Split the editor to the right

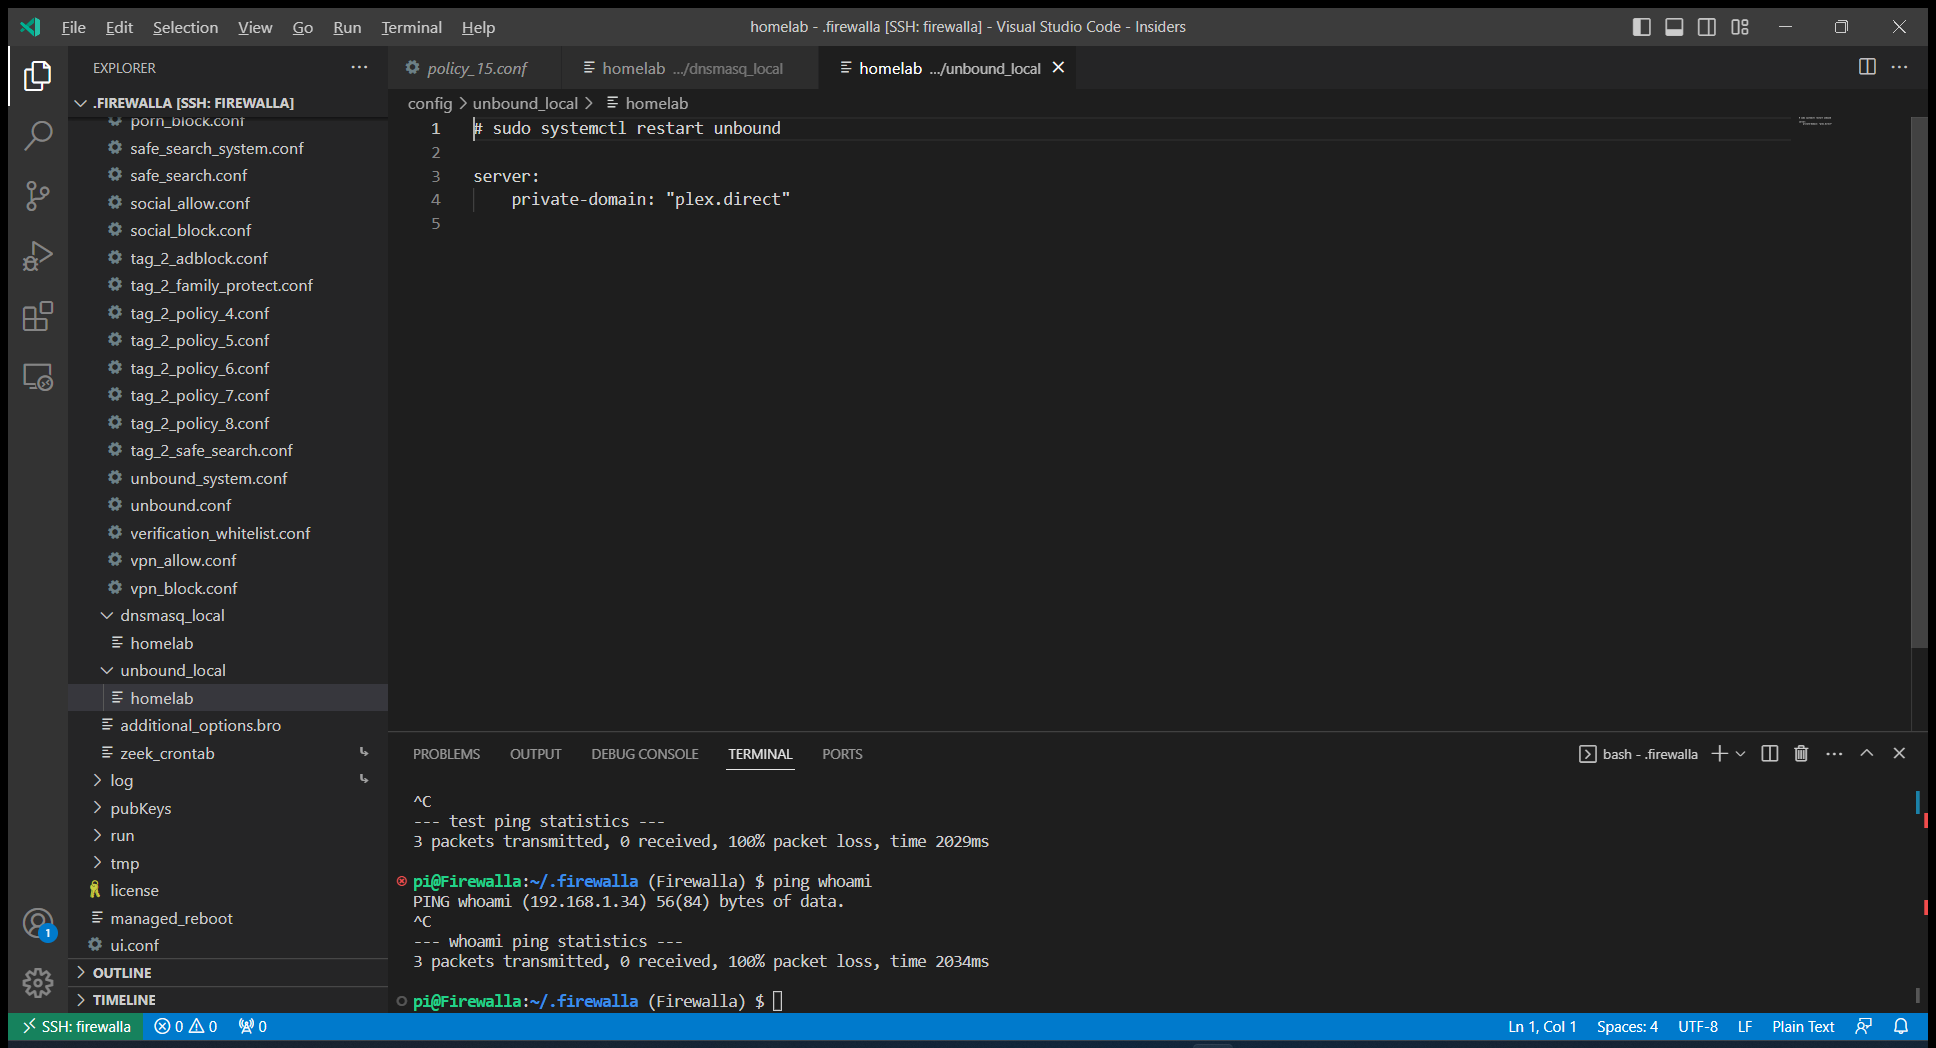click(x=1866, y=67)
